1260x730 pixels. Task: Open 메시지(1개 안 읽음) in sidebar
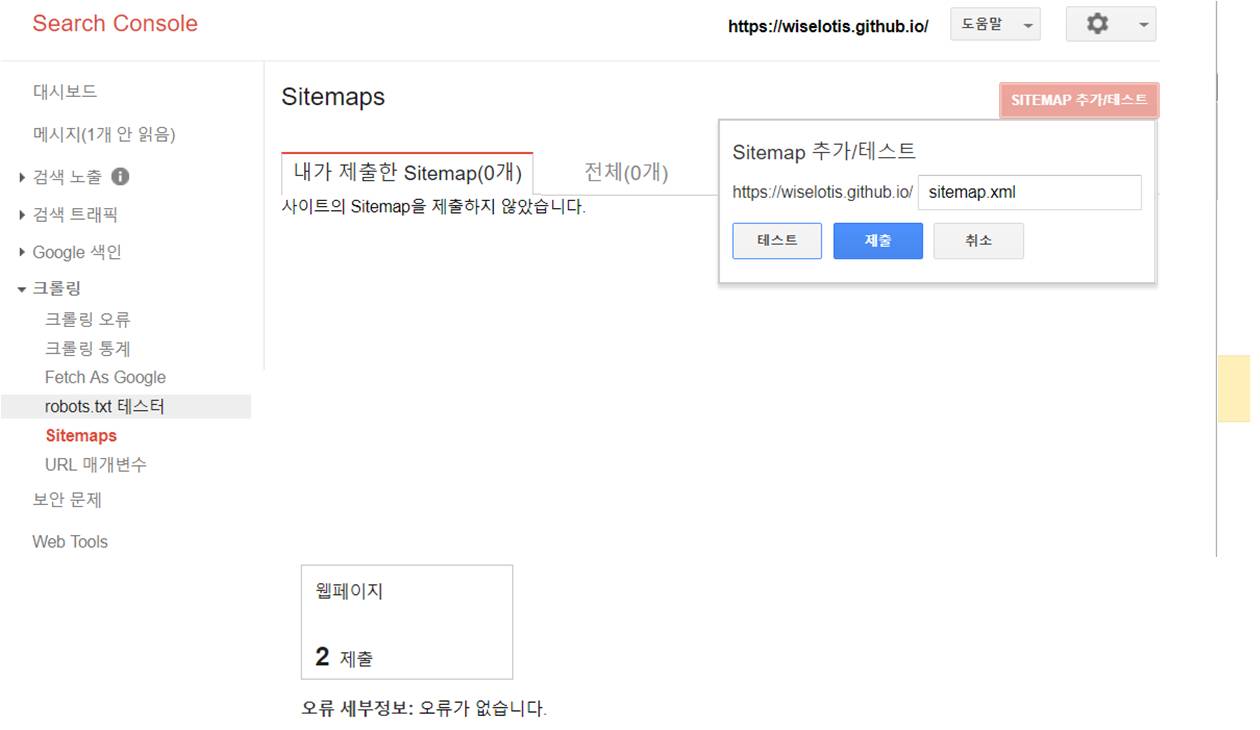point(104,134)
